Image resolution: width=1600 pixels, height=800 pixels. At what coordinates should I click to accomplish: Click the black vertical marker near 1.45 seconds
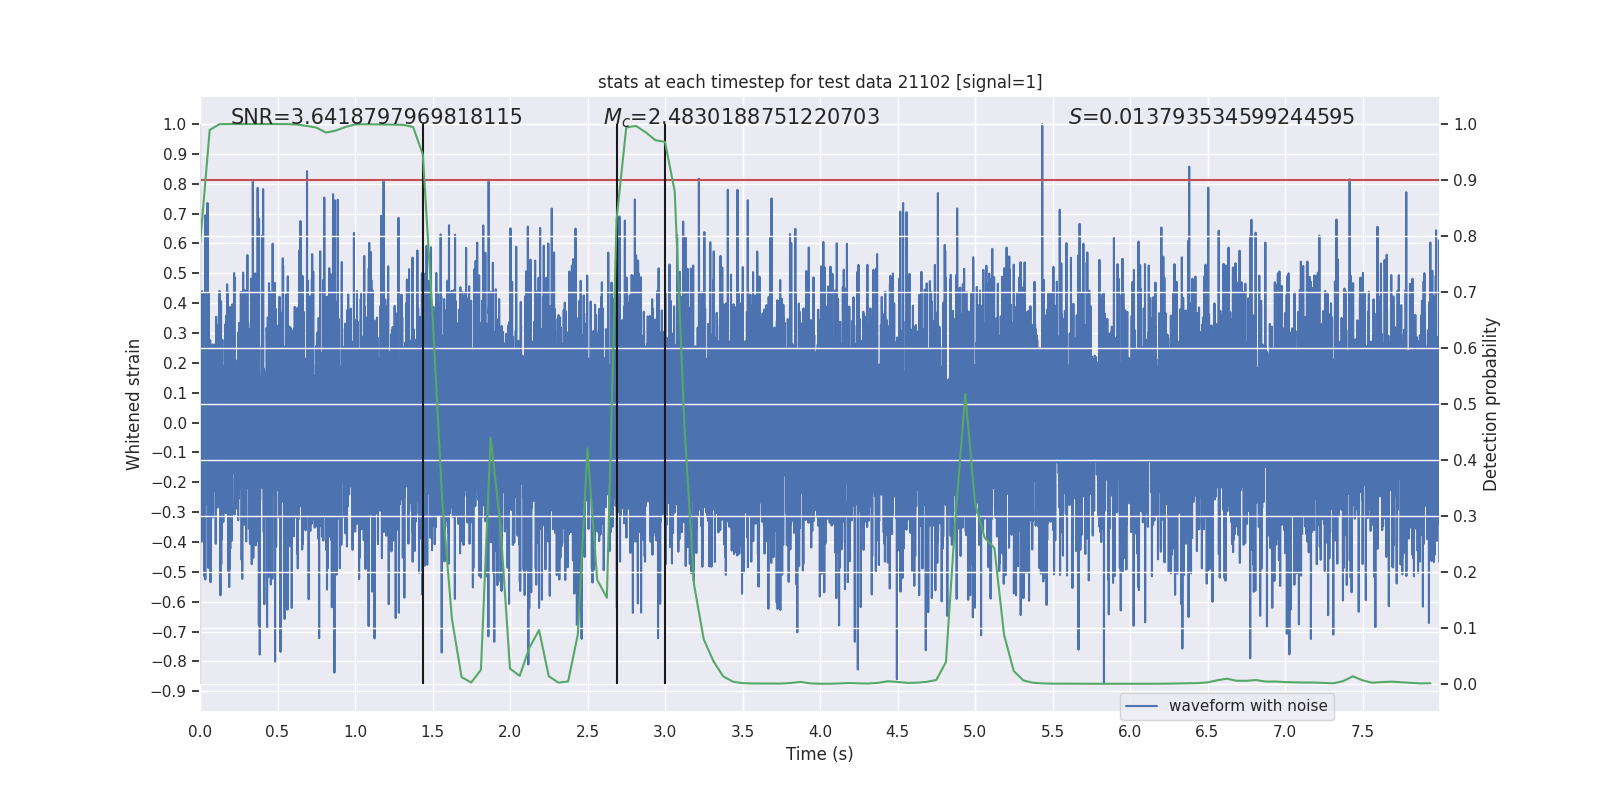(x=423, y=404)
